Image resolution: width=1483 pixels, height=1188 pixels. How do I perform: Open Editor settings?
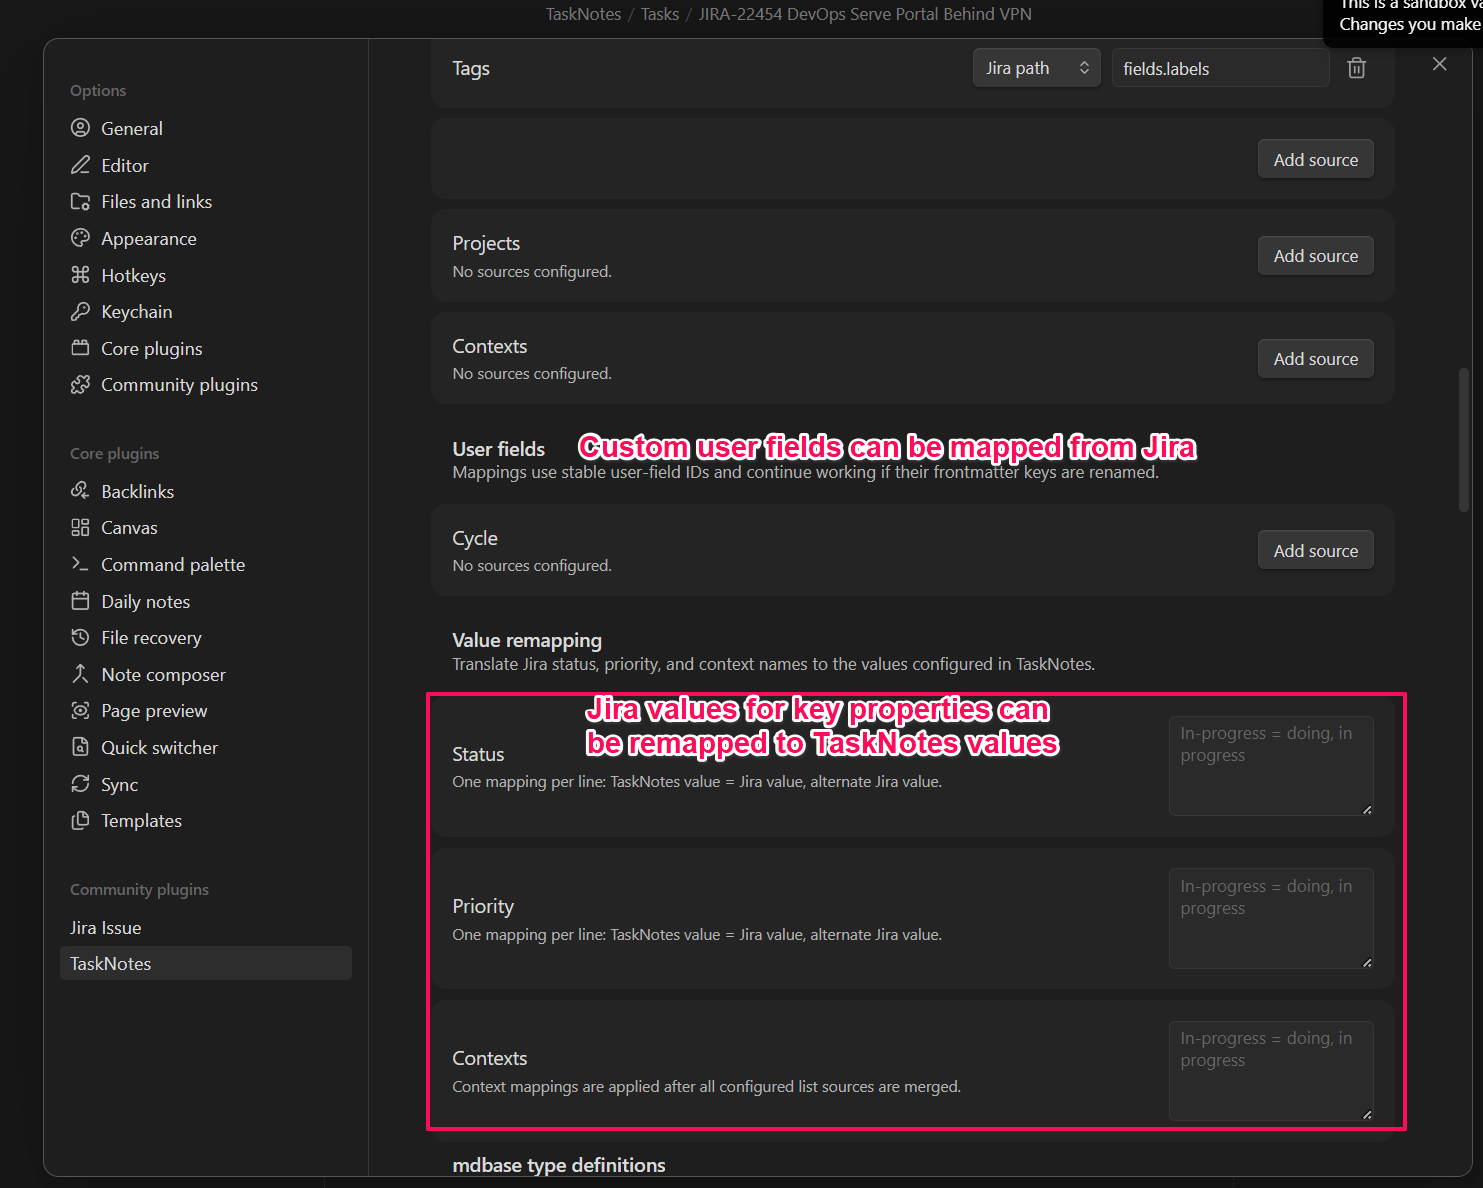(206, 165)
